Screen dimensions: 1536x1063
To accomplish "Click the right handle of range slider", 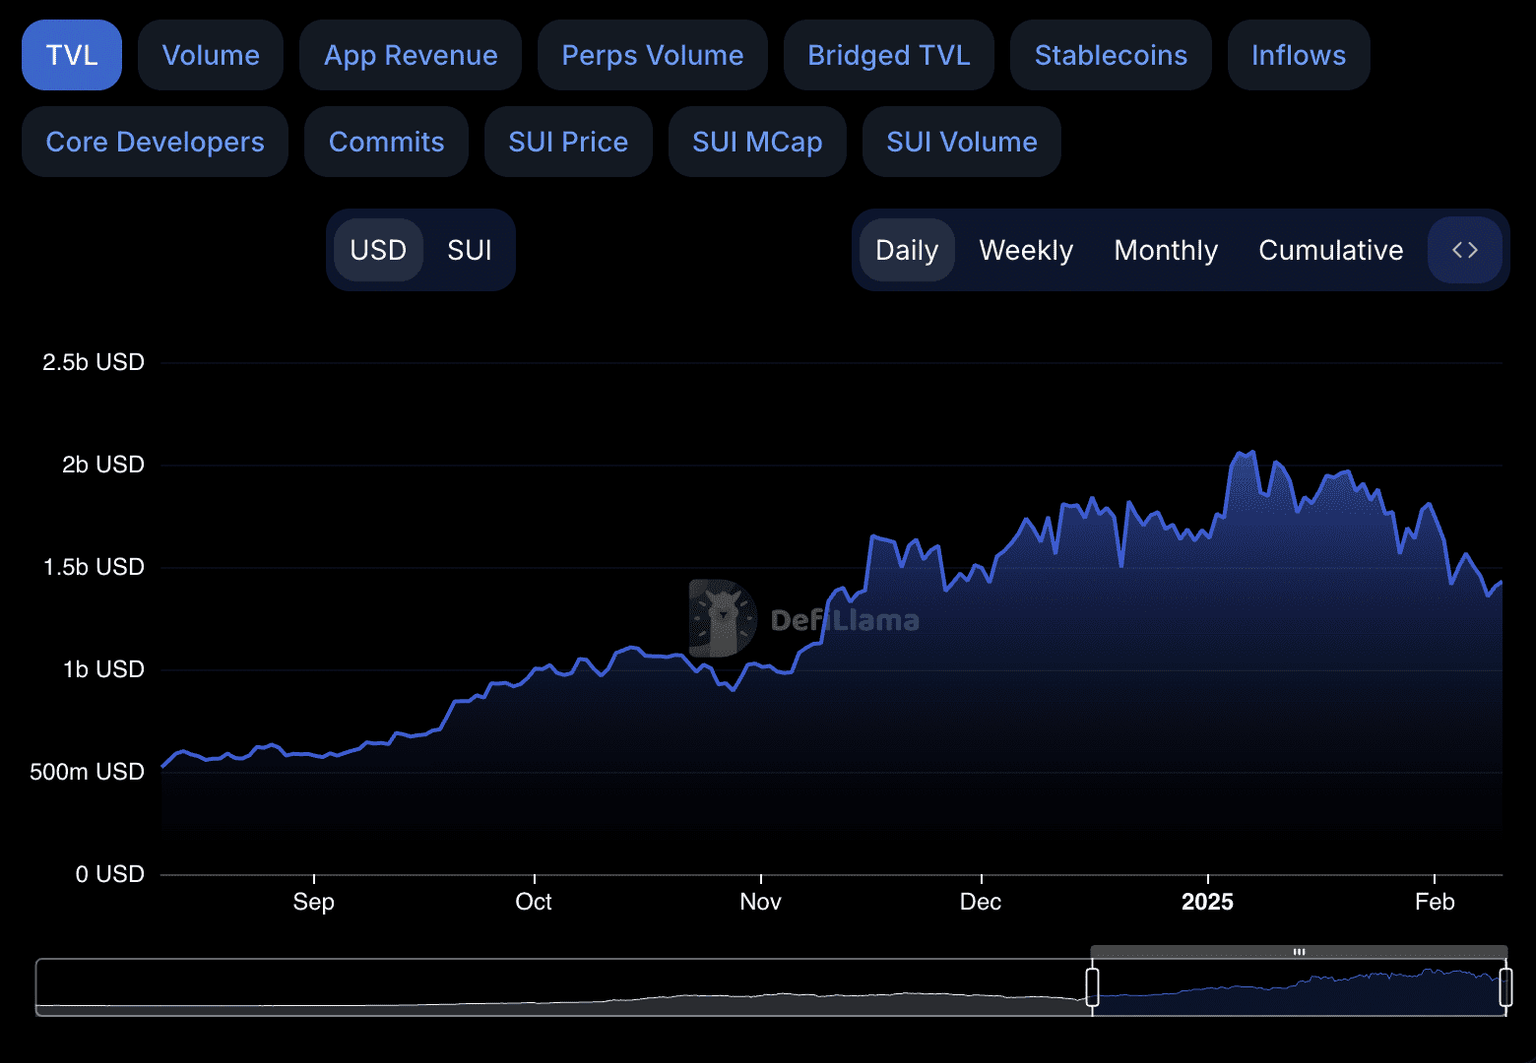I will (x=1505, y=987).
